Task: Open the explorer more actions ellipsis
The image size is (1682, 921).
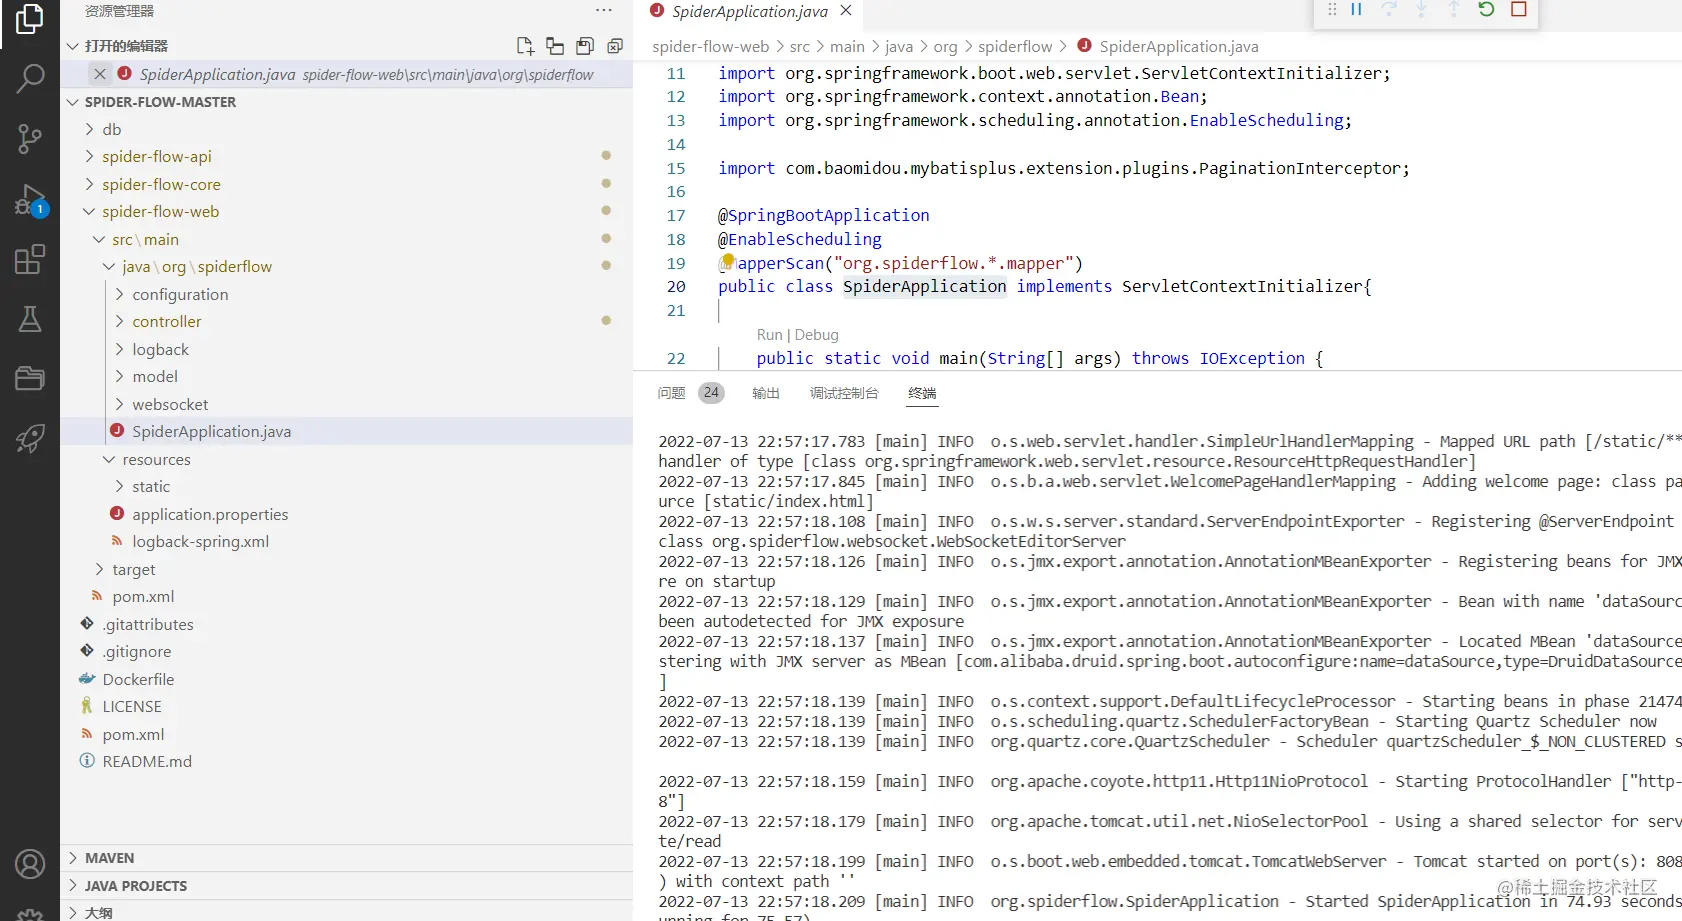Action: [x=604, y=11]
